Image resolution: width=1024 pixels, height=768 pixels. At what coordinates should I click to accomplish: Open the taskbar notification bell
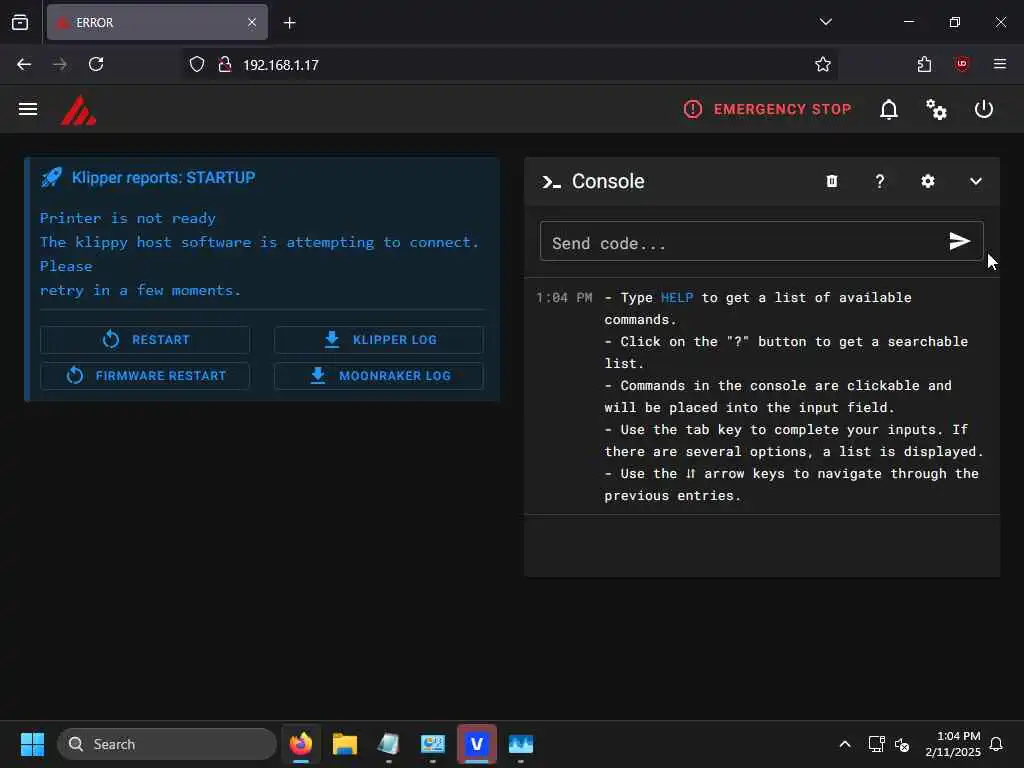[x=996, y=744]
